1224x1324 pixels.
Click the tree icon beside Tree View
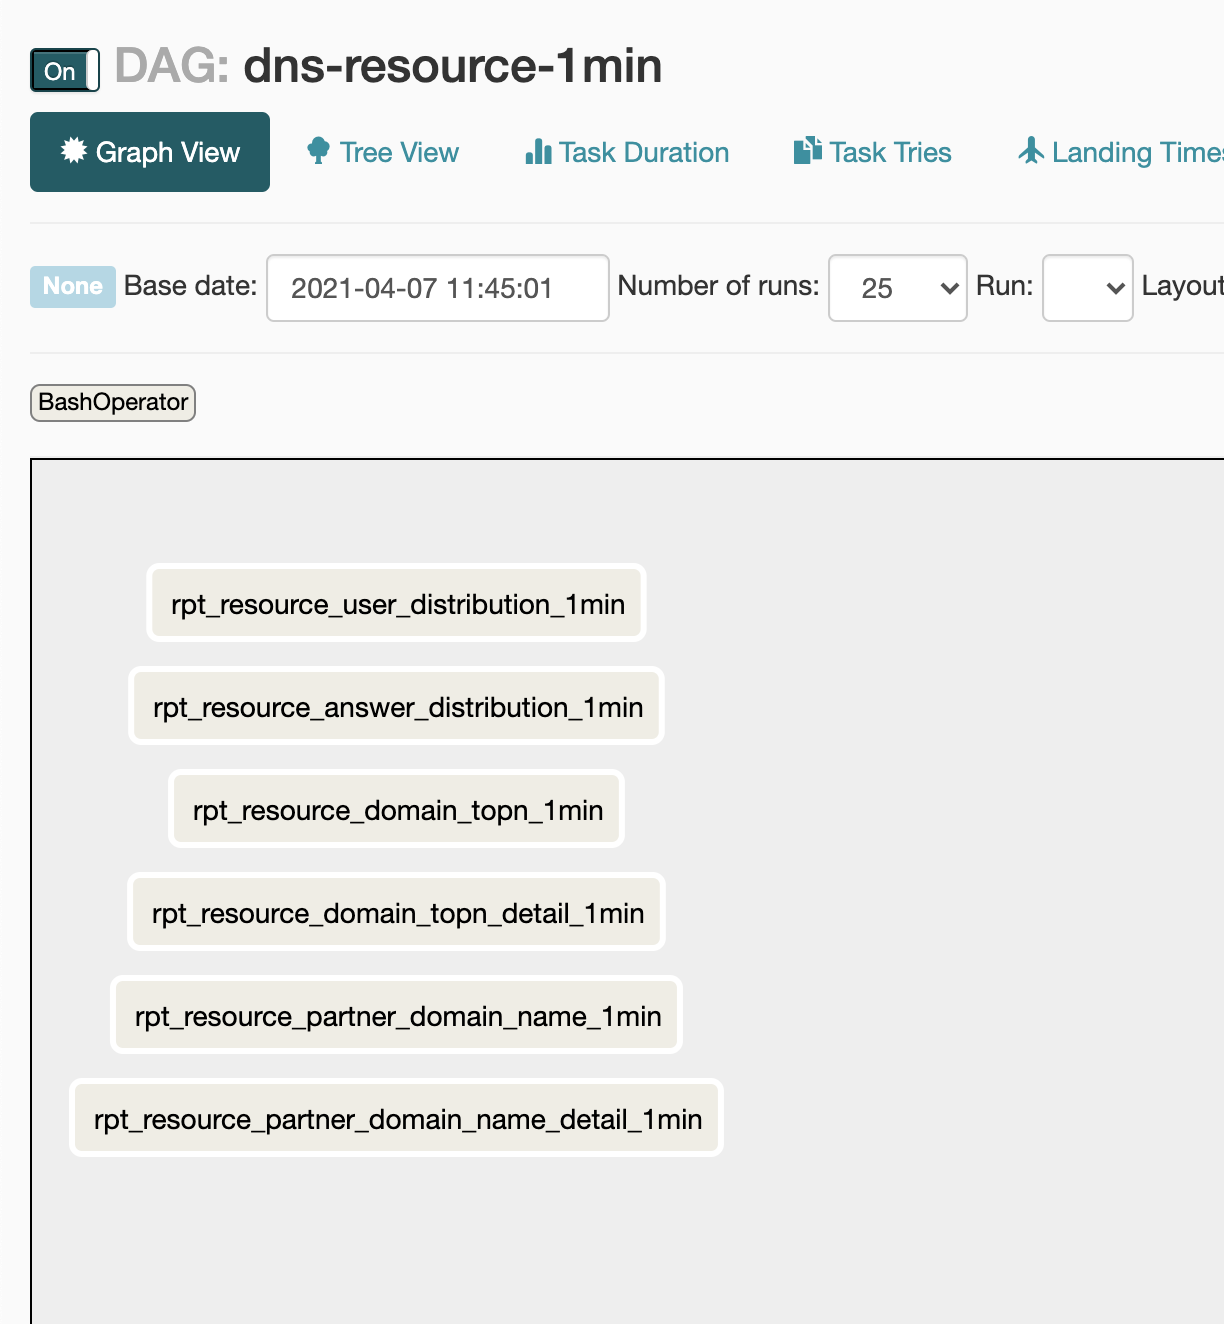coord(318,151)
